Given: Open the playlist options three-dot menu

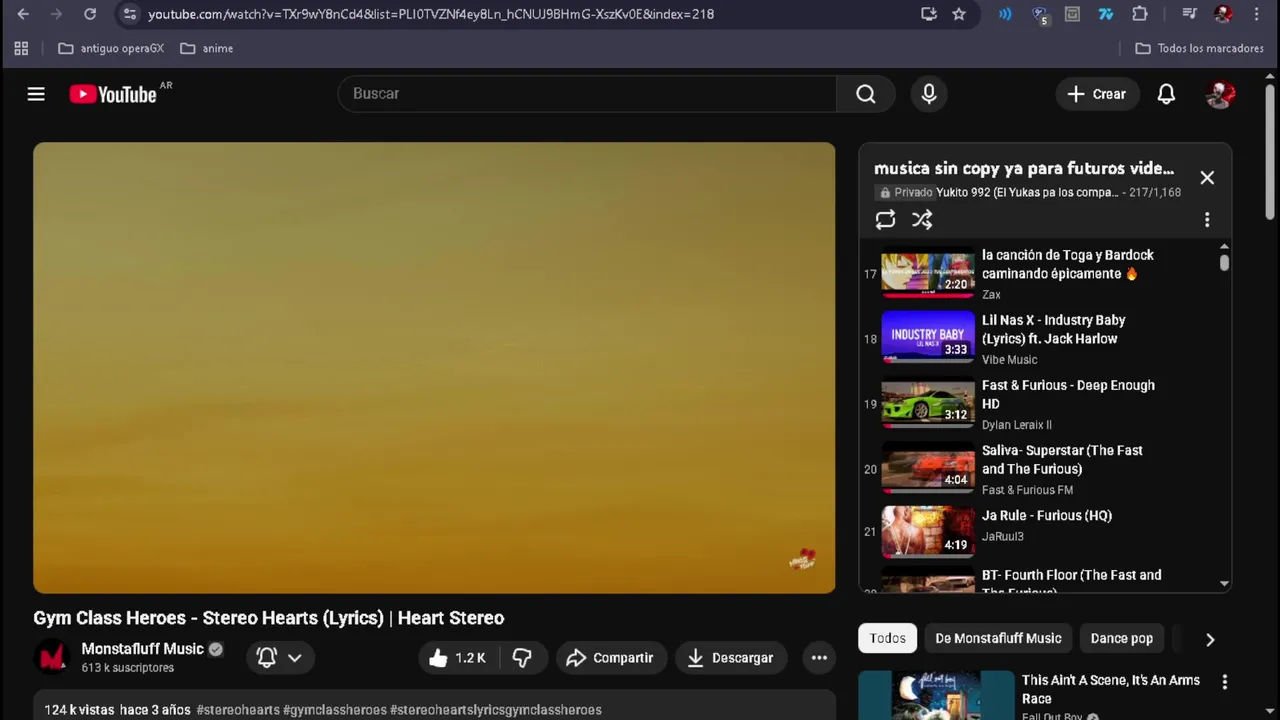Looking at the screenshot, I should click(x=1207, y=219).
